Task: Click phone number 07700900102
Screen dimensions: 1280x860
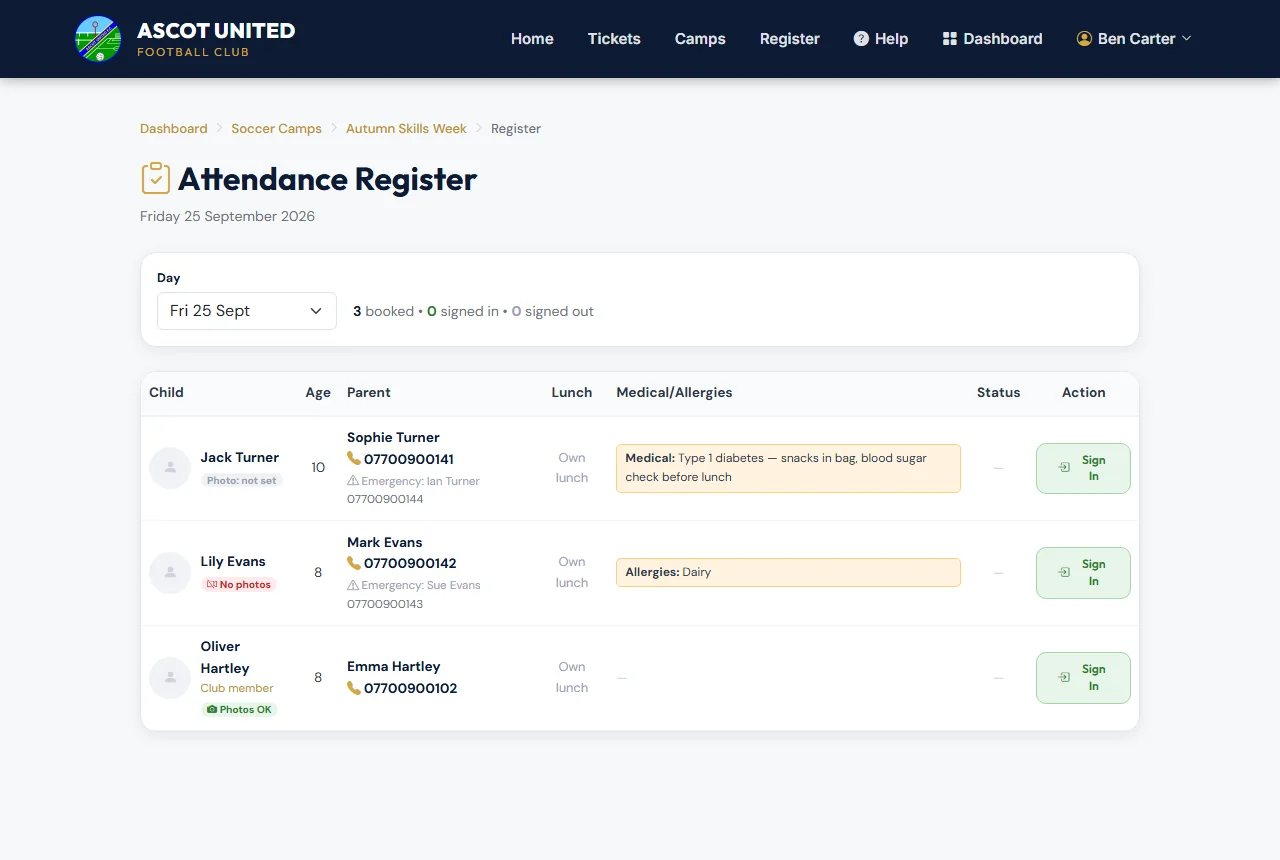Action: tap(411, 688)
